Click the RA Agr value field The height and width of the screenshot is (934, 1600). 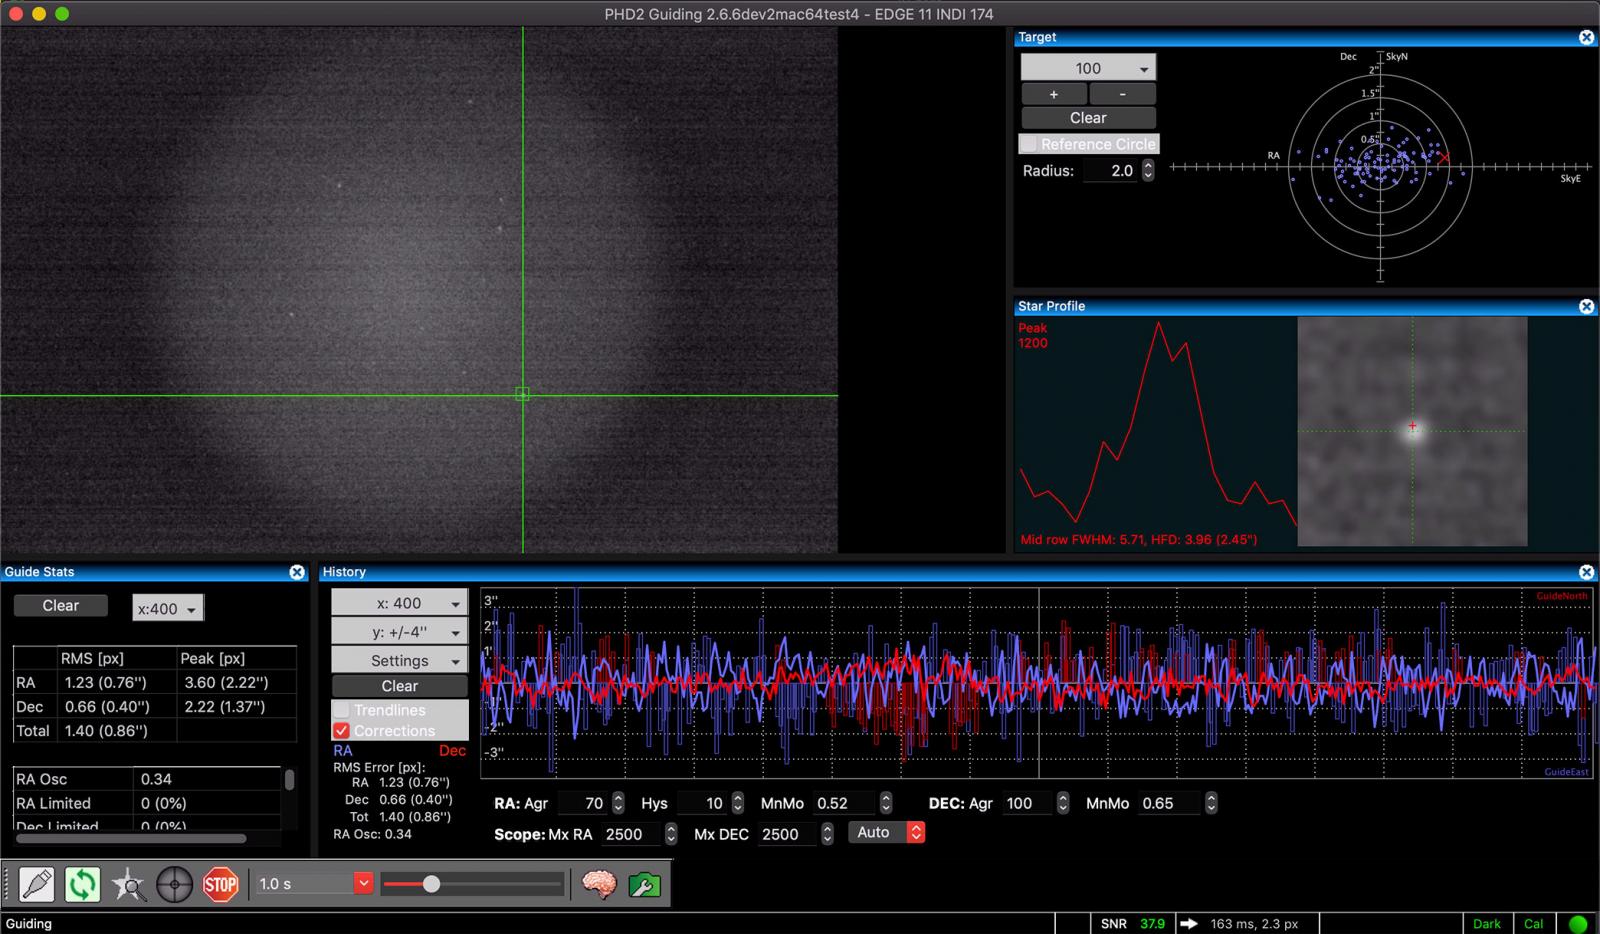click(582, 803)
